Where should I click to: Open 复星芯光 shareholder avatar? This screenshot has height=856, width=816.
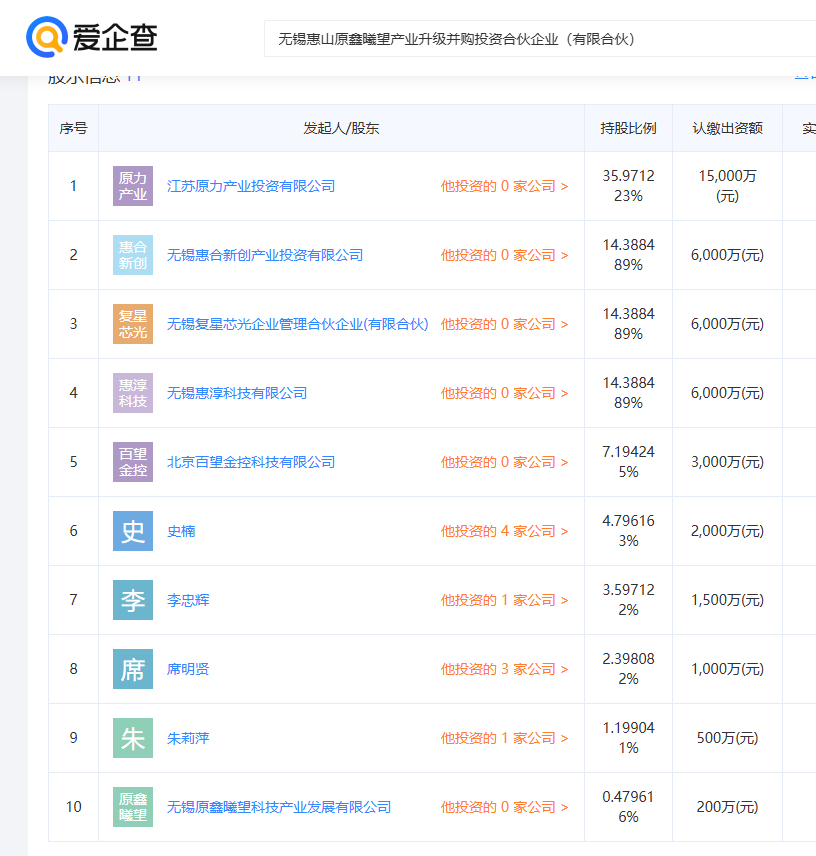tap(133, 324)
